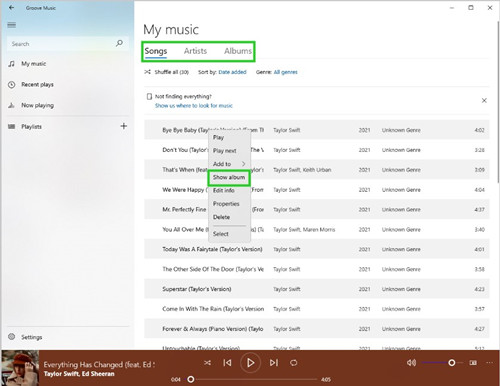
Task: Select the song Bye Bye Baby
Action: click(317, 130)
